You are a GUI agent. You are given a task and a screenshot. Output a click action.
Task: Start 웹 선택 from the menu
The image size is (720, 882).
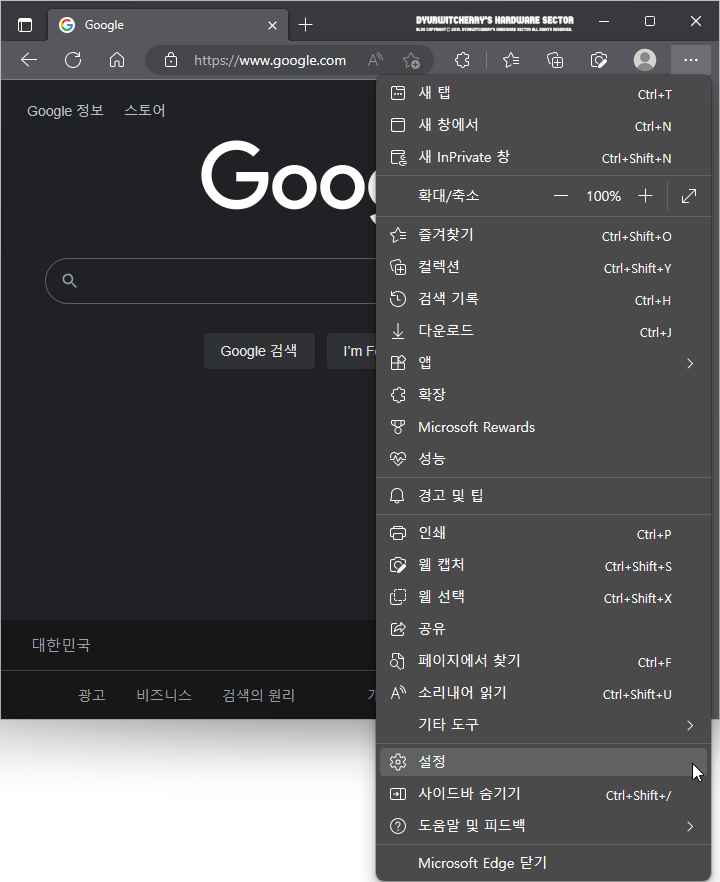543,597
